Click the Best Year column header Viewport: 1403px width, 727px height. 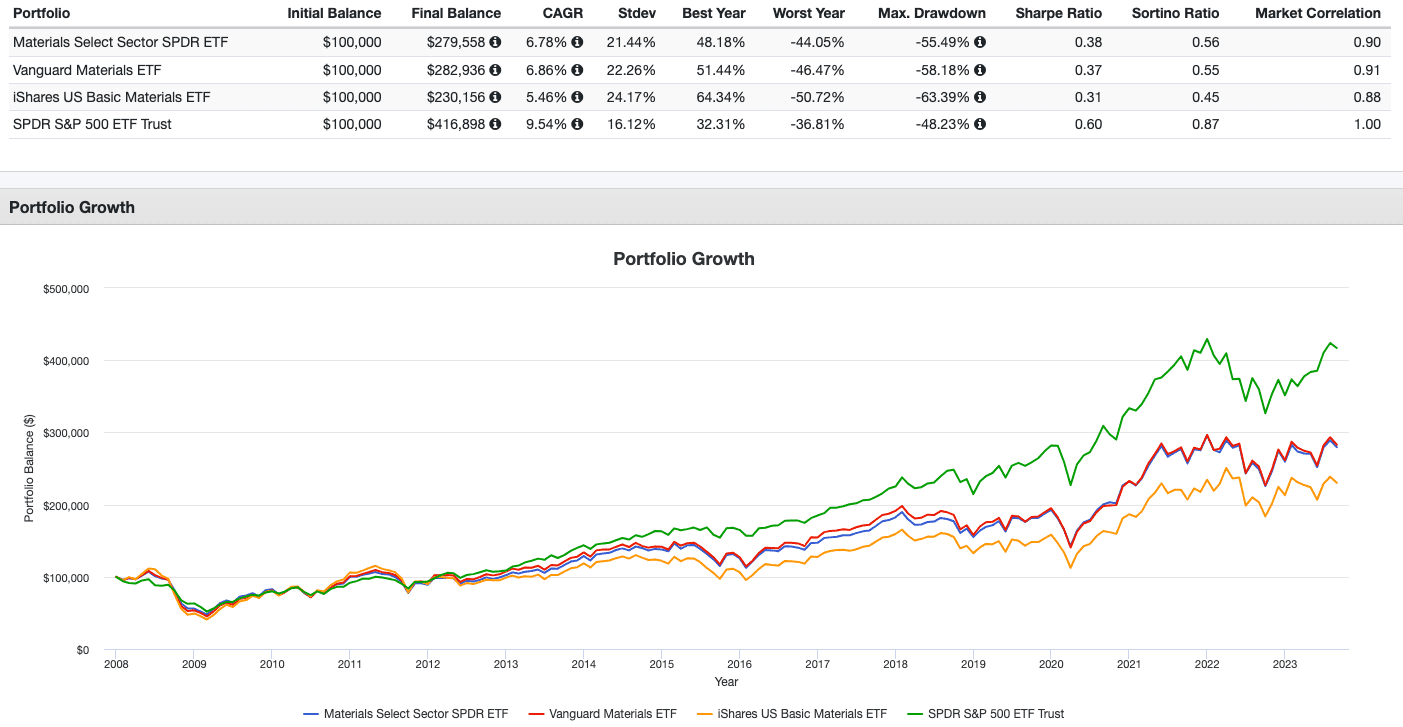point(714,14)
